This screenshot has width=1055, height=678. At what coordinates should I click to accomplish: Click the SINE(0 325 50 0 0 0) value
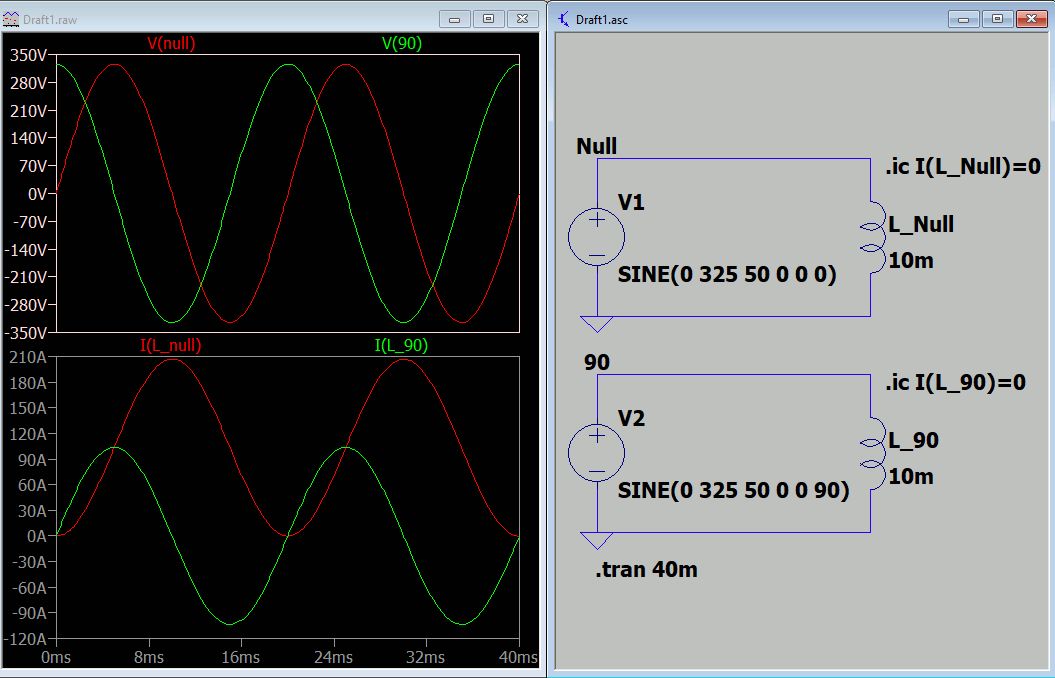727,274
